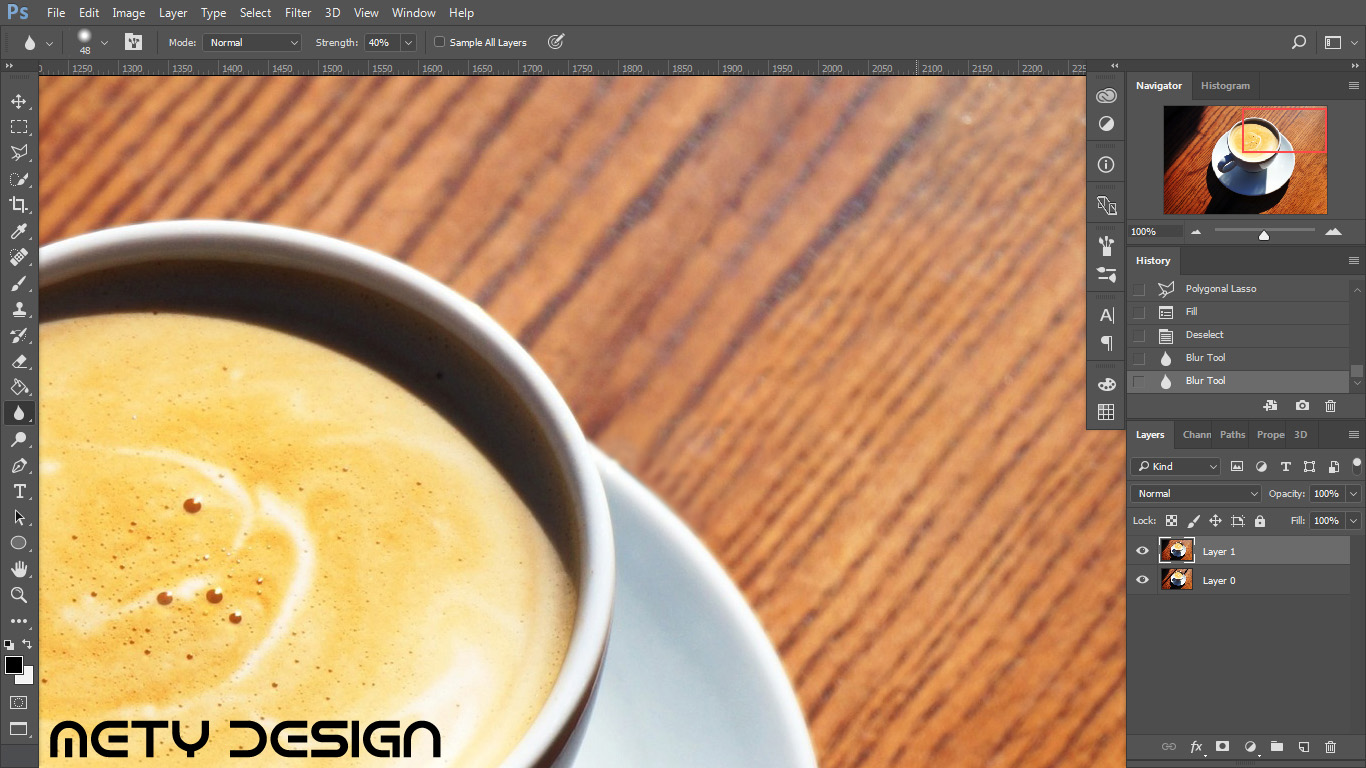1366x768 pixels.
Task: Select the Eraser tool
Action: click(x=18, y=361)
